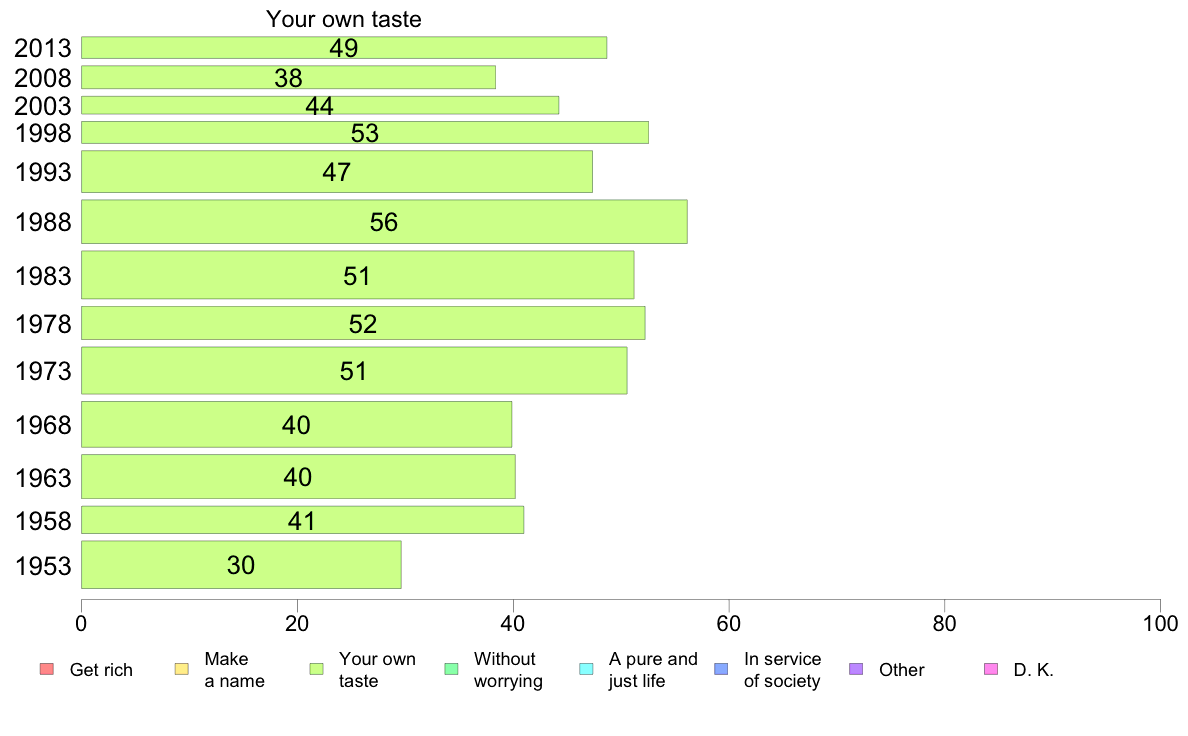Select the 2008 bar with value 38

pos(288,77)
